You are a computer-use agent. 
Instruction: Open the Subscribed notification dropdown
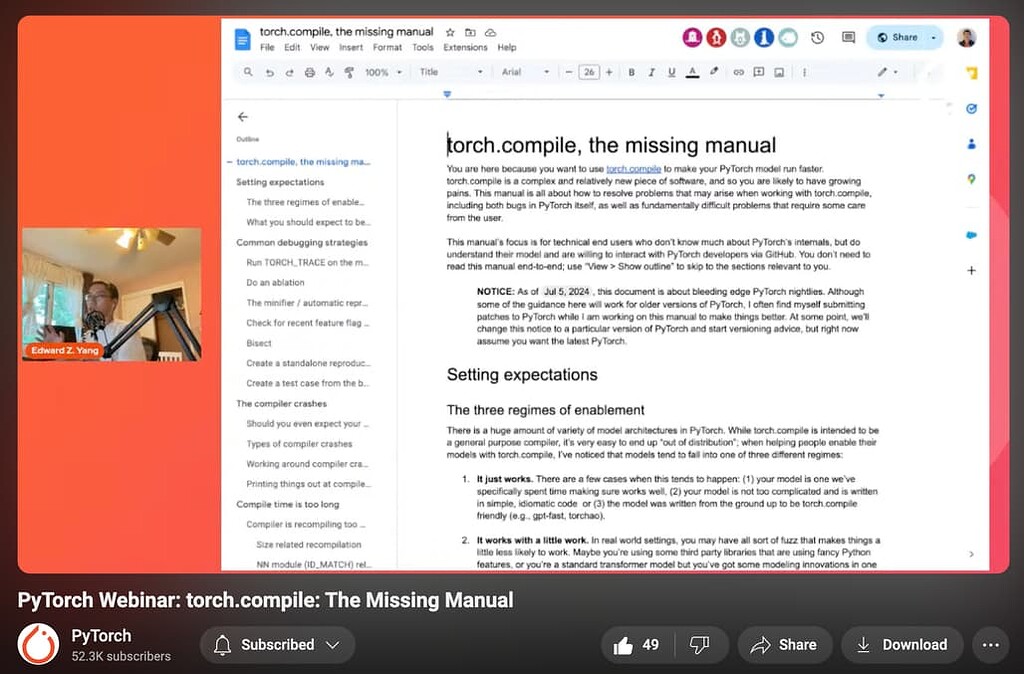click(x=278, y=645)
